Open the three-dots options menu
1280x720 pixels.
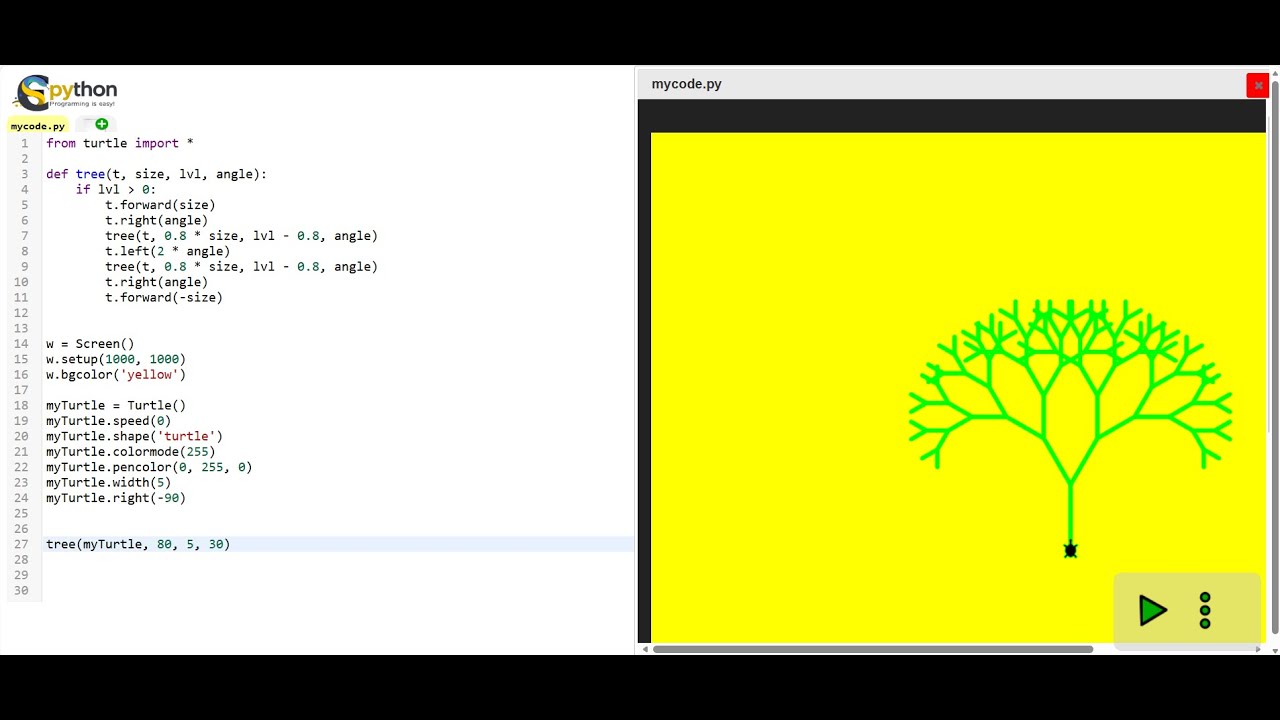click(1205, 610)
